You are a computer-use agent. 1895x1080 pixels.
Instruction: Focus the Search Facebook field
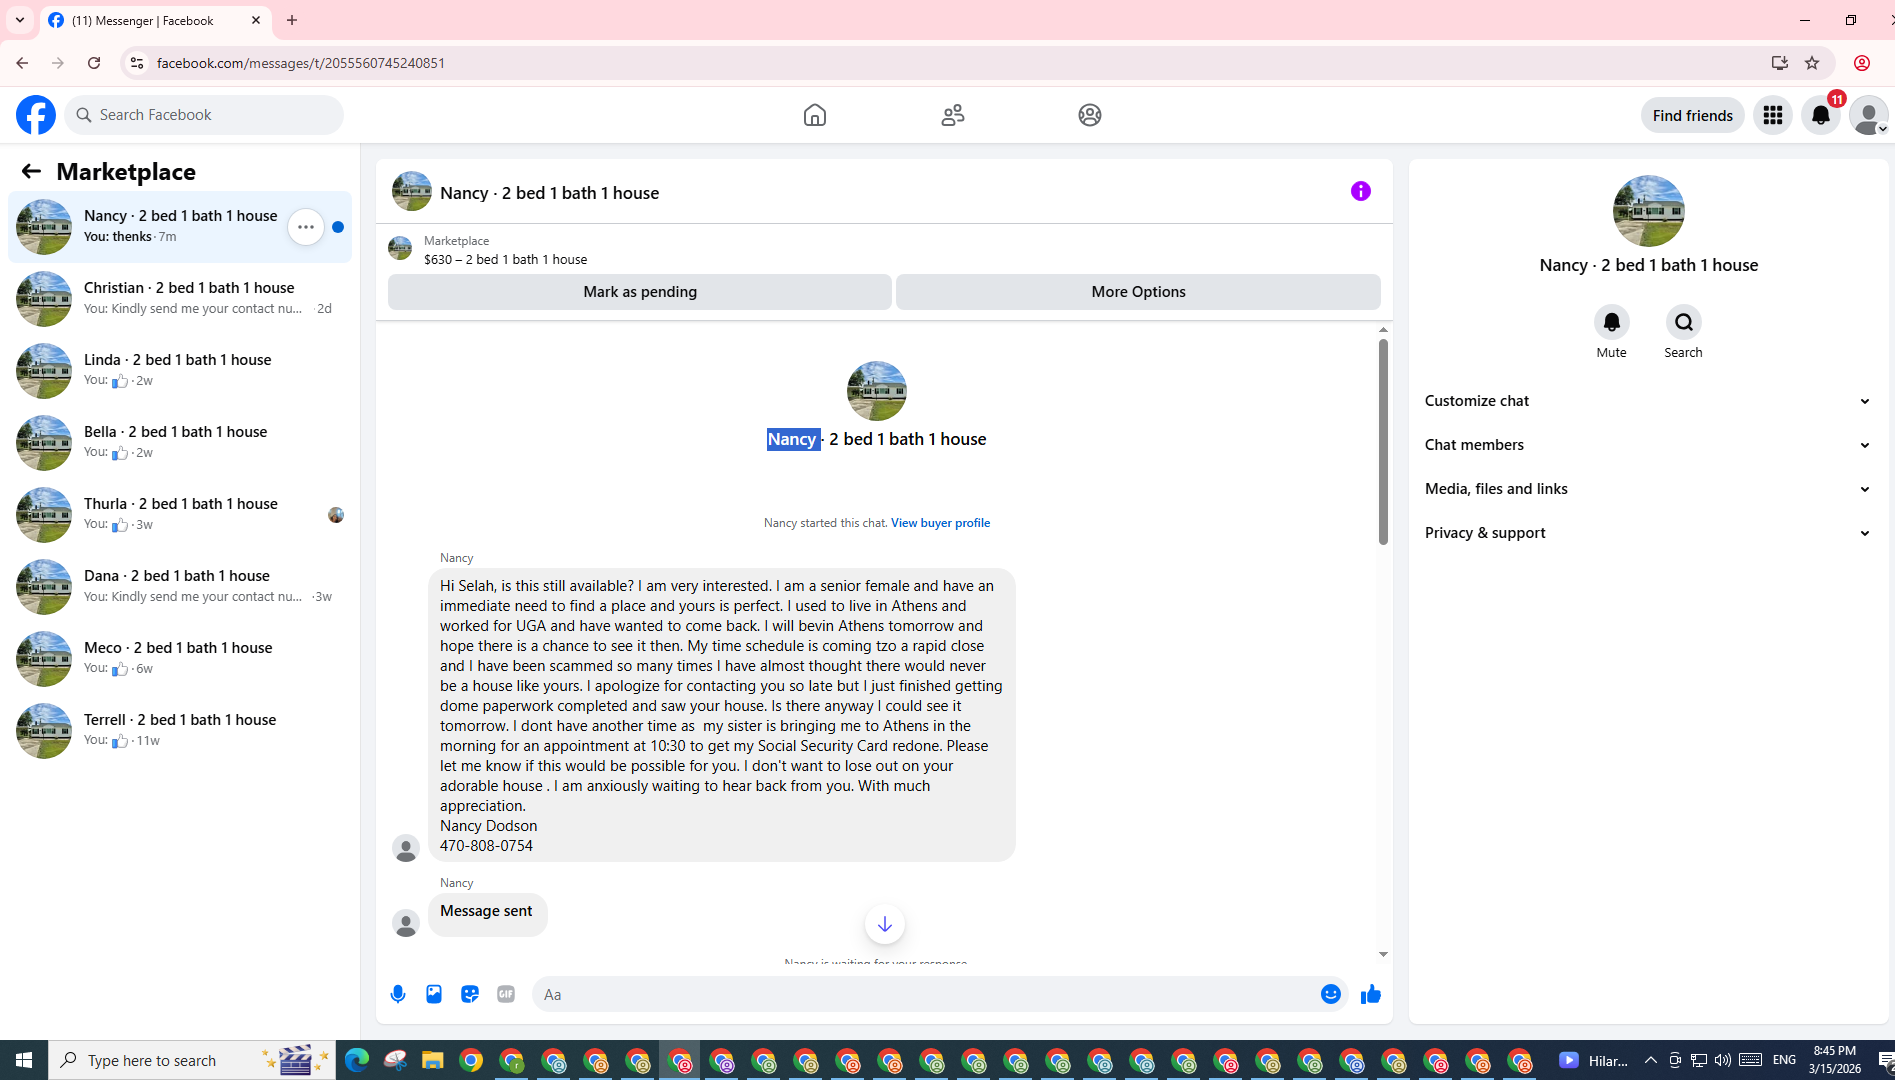coord(205,115)
